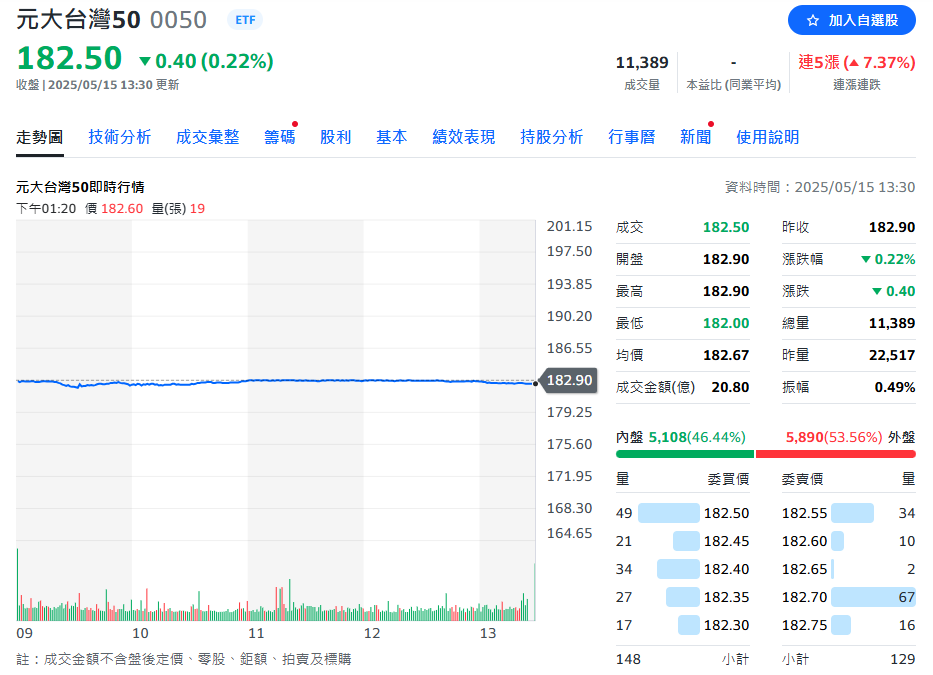Click the 外盤 value 5,890(53.56%)
933x675 pixels.
click(834, 438)
